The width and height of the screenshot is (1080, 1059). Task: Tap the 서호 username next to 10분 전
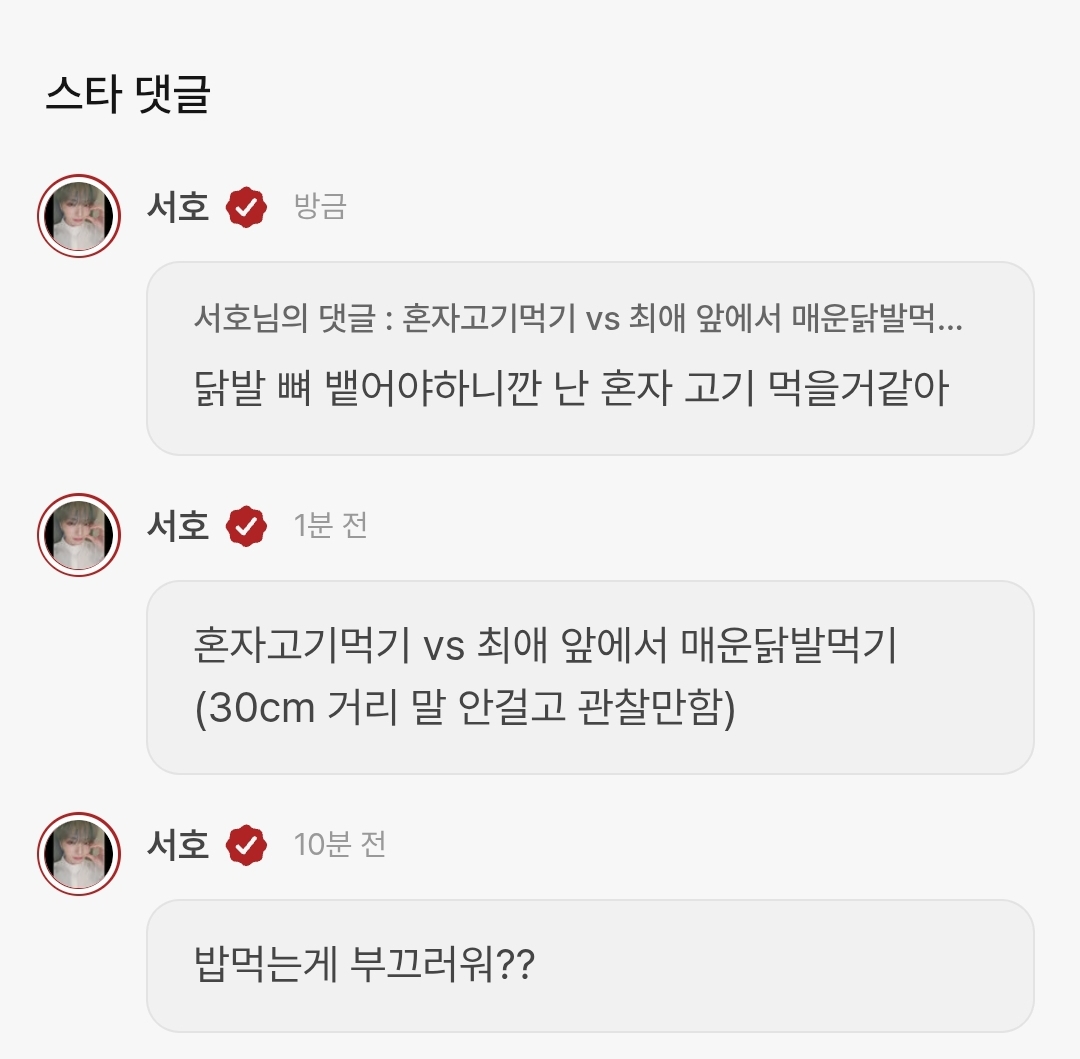click(x=178, y=845)
